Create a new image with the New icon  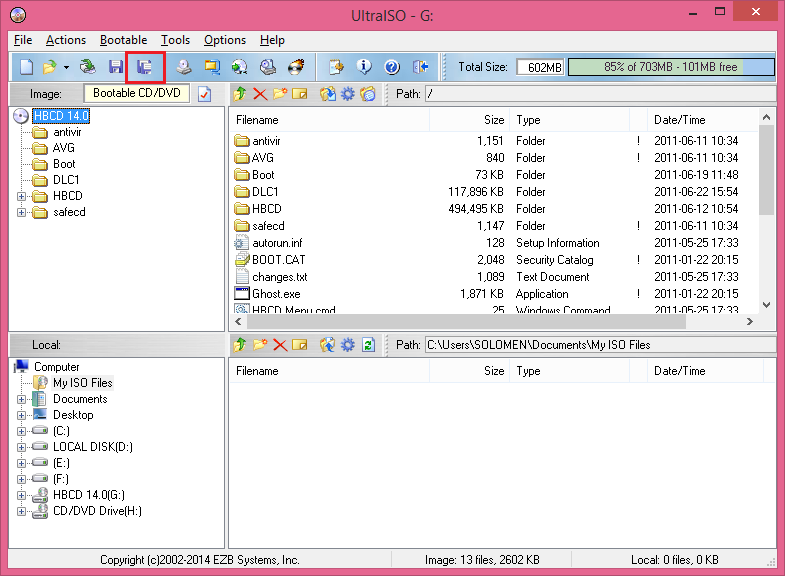(x=26, y=67)
